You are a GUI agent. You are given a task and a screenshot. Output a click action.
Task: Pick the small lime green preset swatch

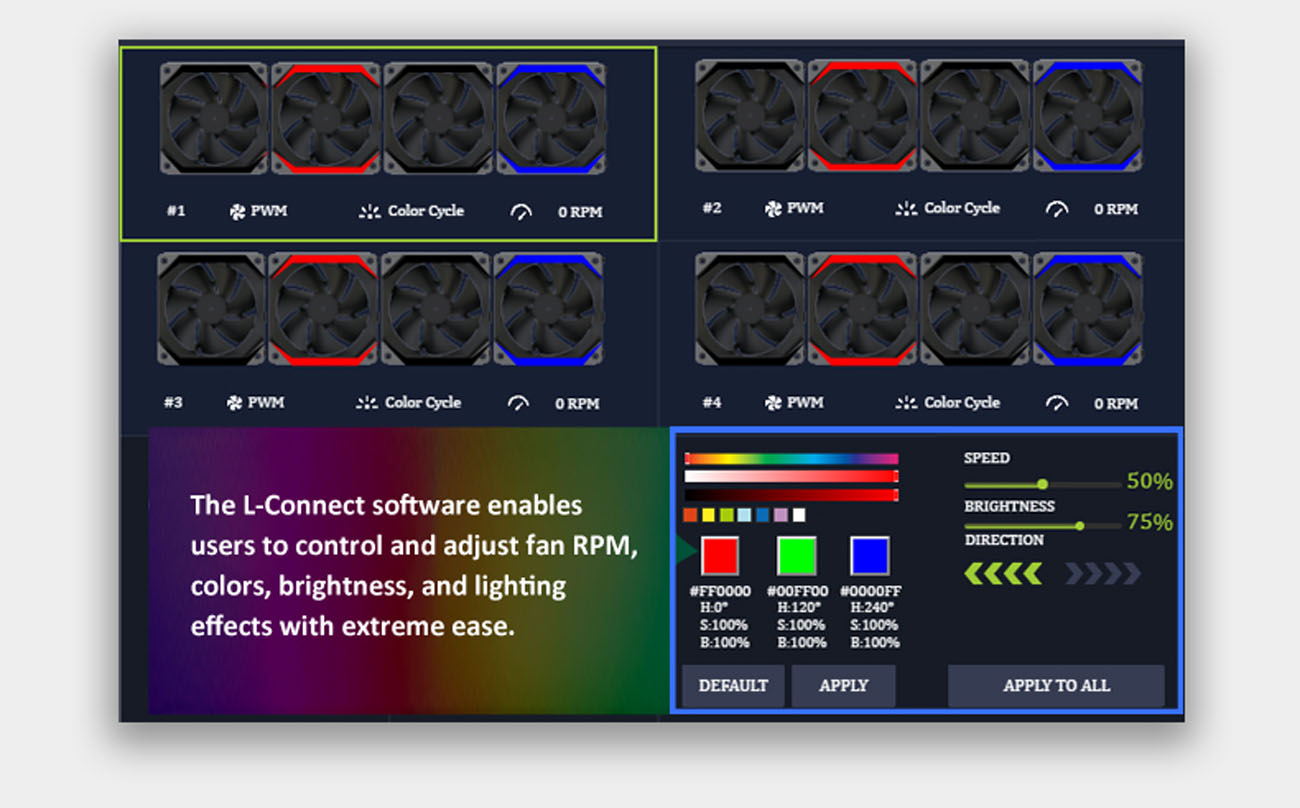point(727,515)
